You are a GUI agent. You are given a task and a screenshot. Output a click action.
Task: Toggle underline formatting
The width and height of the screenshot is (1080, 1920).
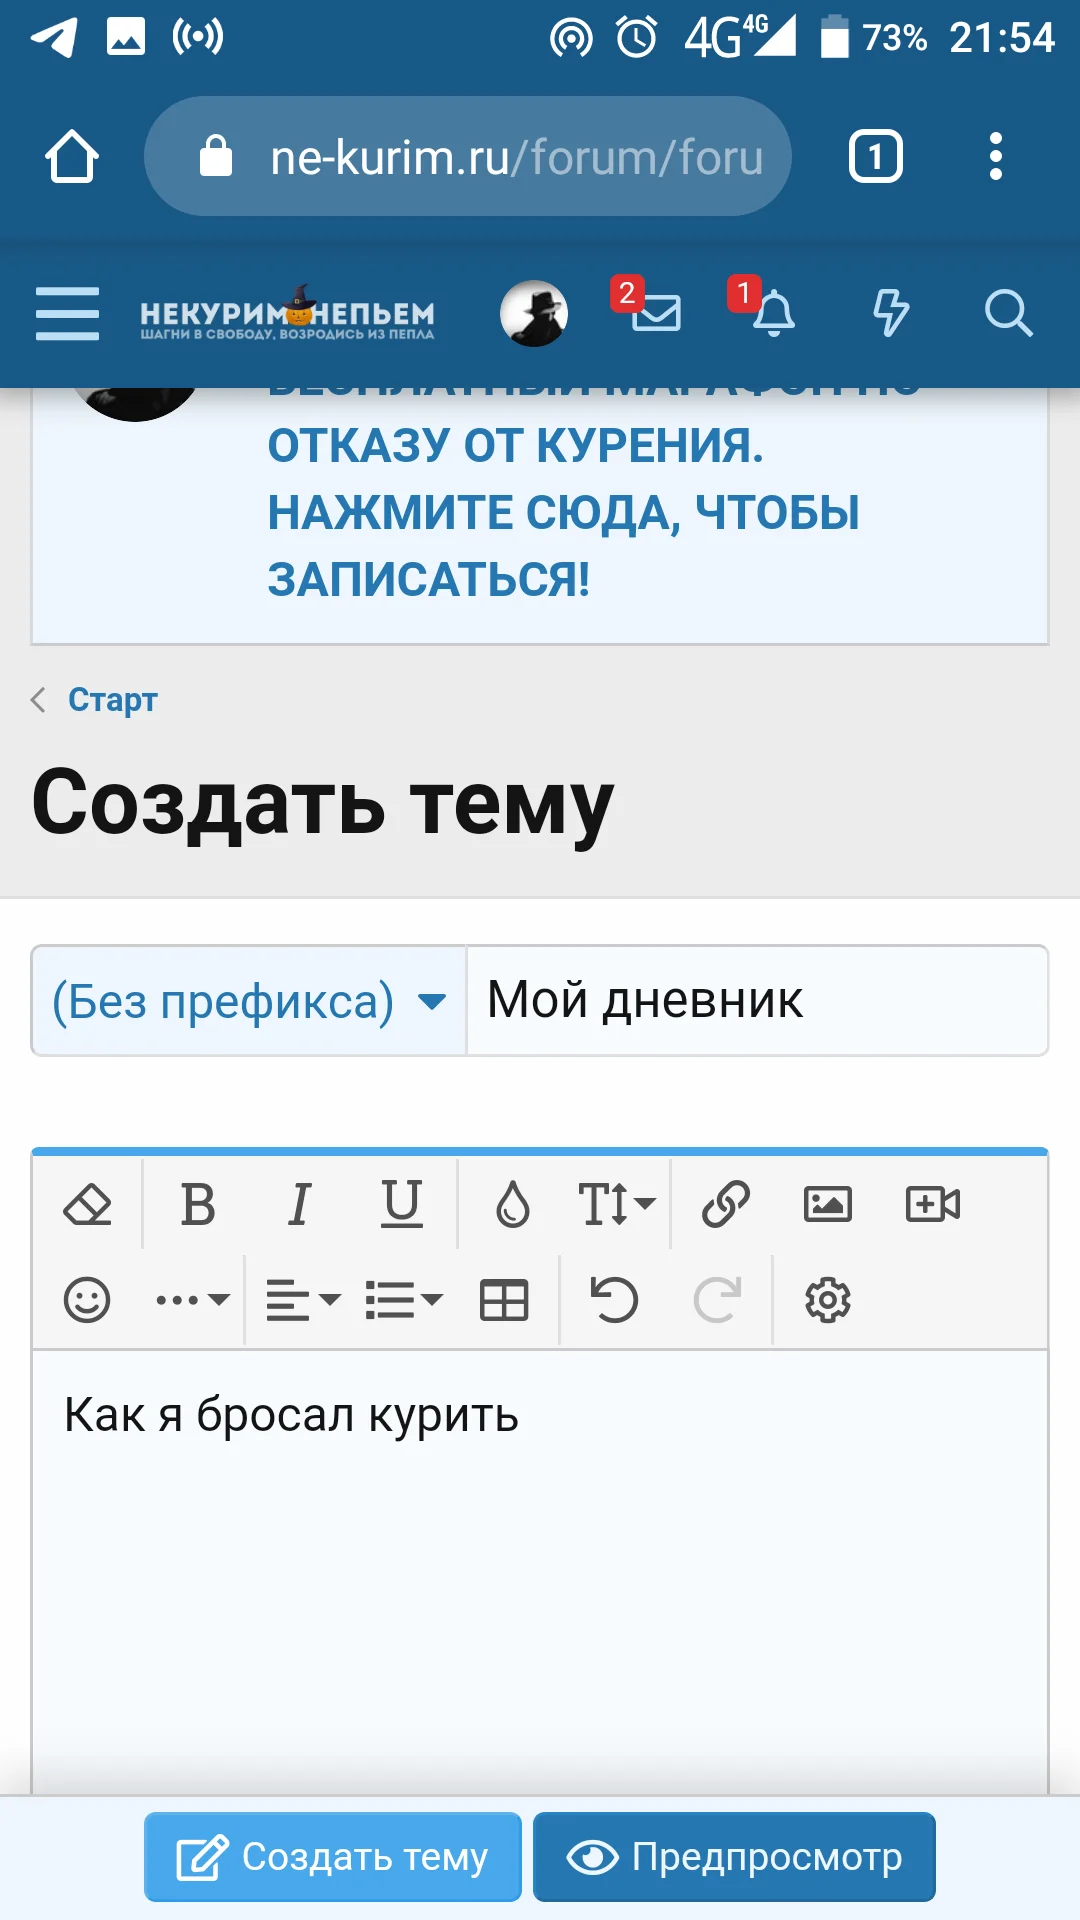tap(402, 1204)
